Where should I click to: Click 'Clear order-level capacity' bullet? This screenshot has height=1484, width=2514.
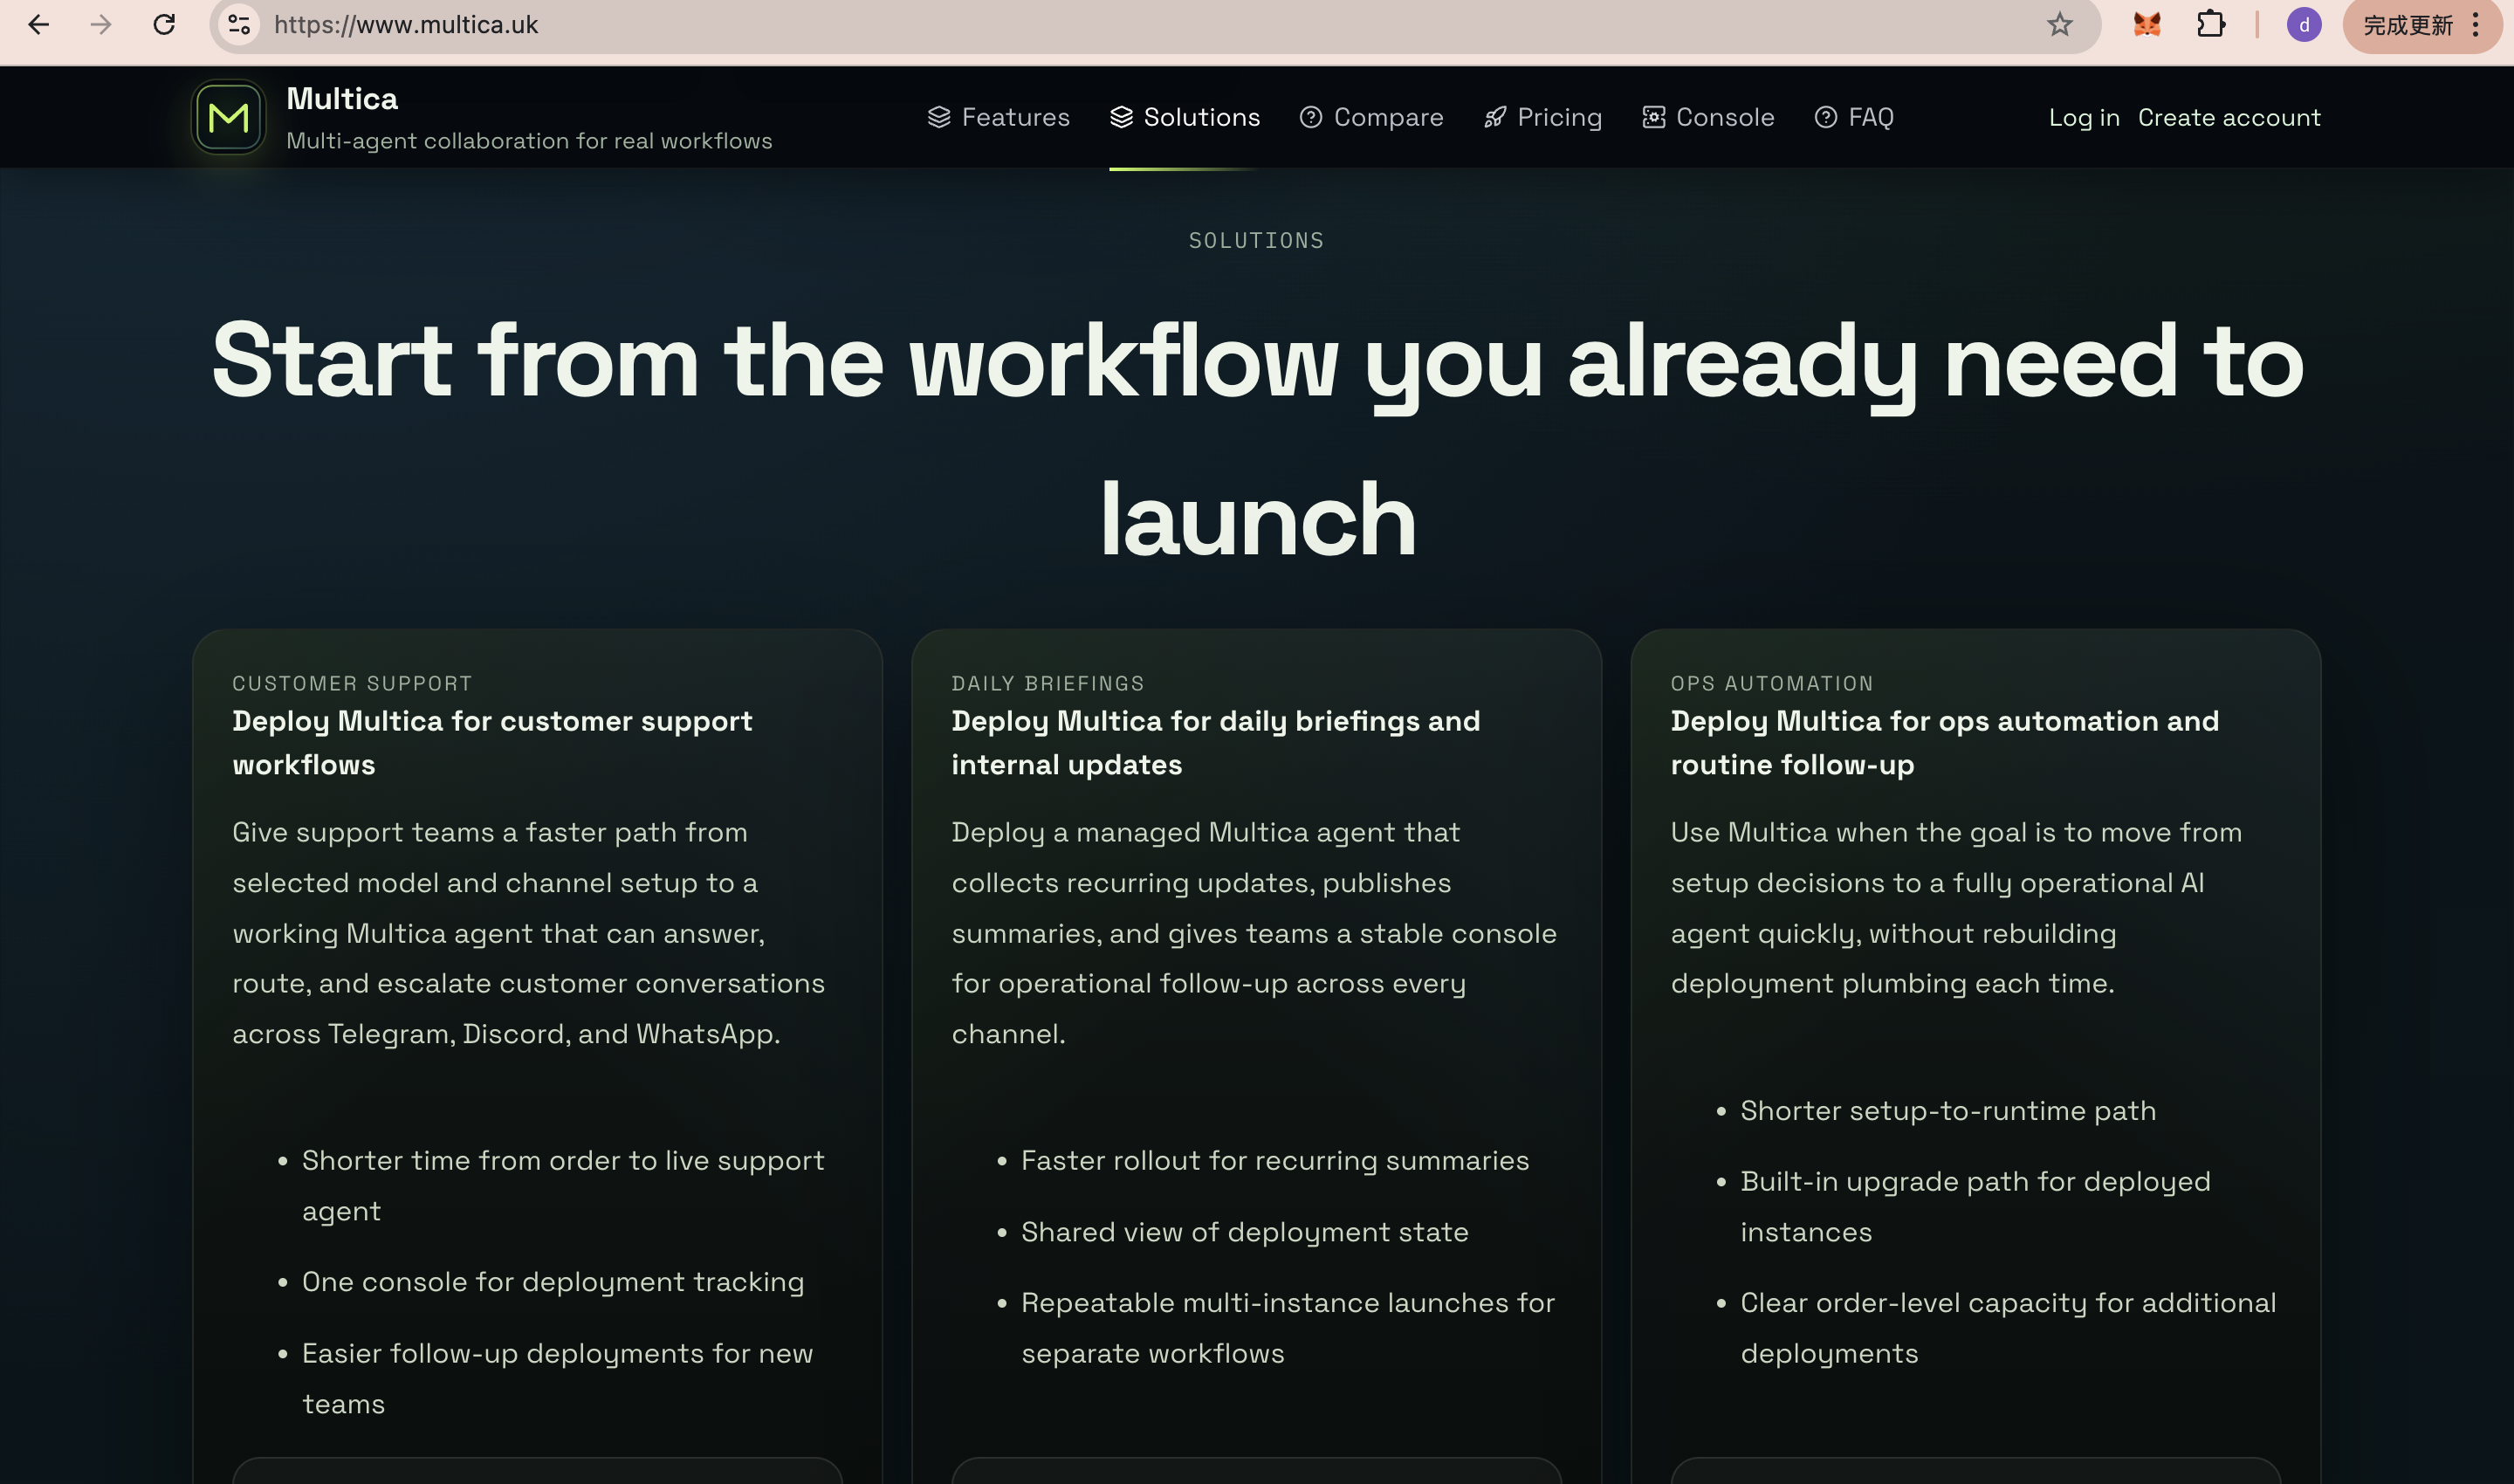pyautogui.click(x=2008, y=1327)
